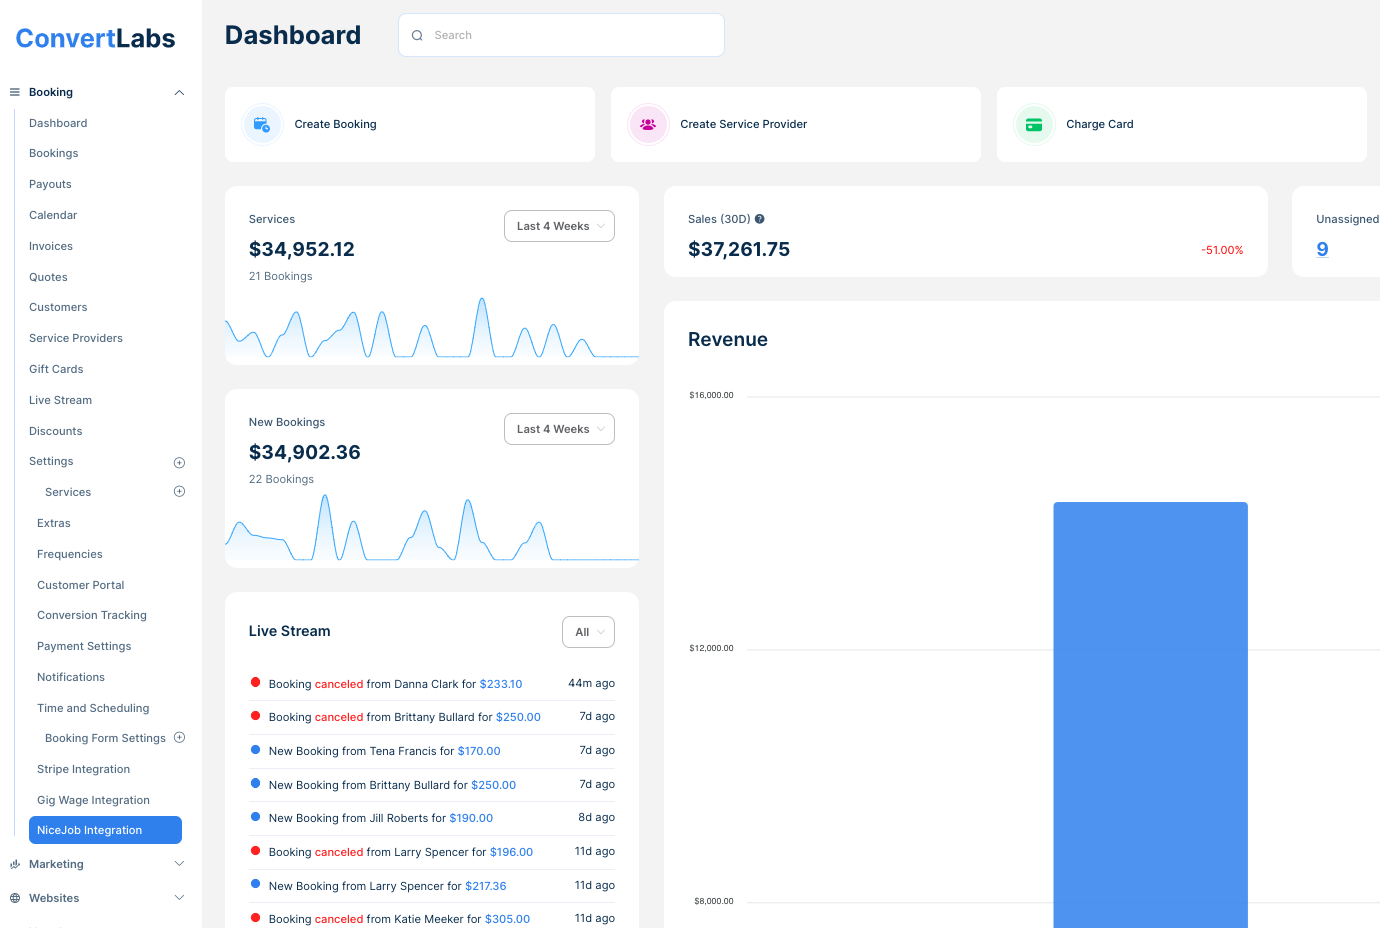Click the blue Revenue chart bar

click(1150, 714)
